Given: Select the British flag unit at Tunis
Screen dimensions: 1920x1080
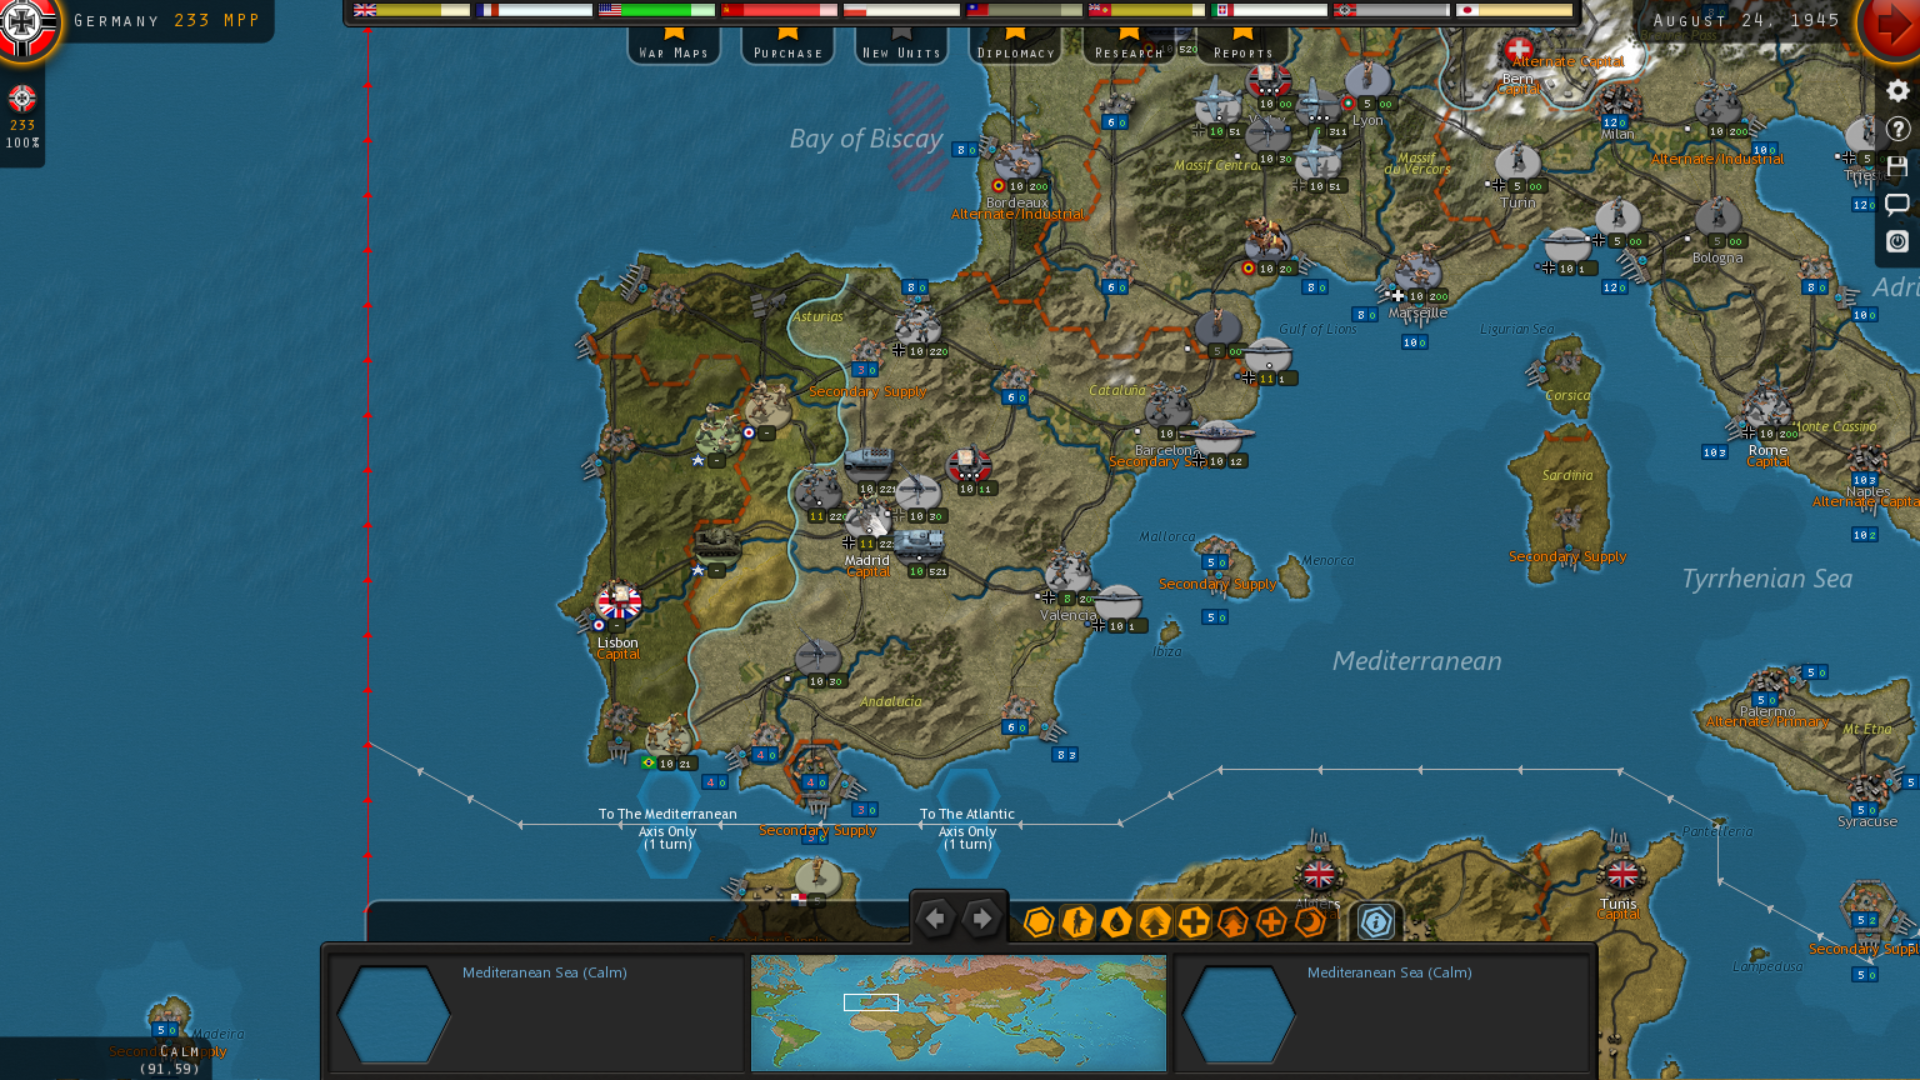Looking at the screenshot, I should [x=1622, y=874].
